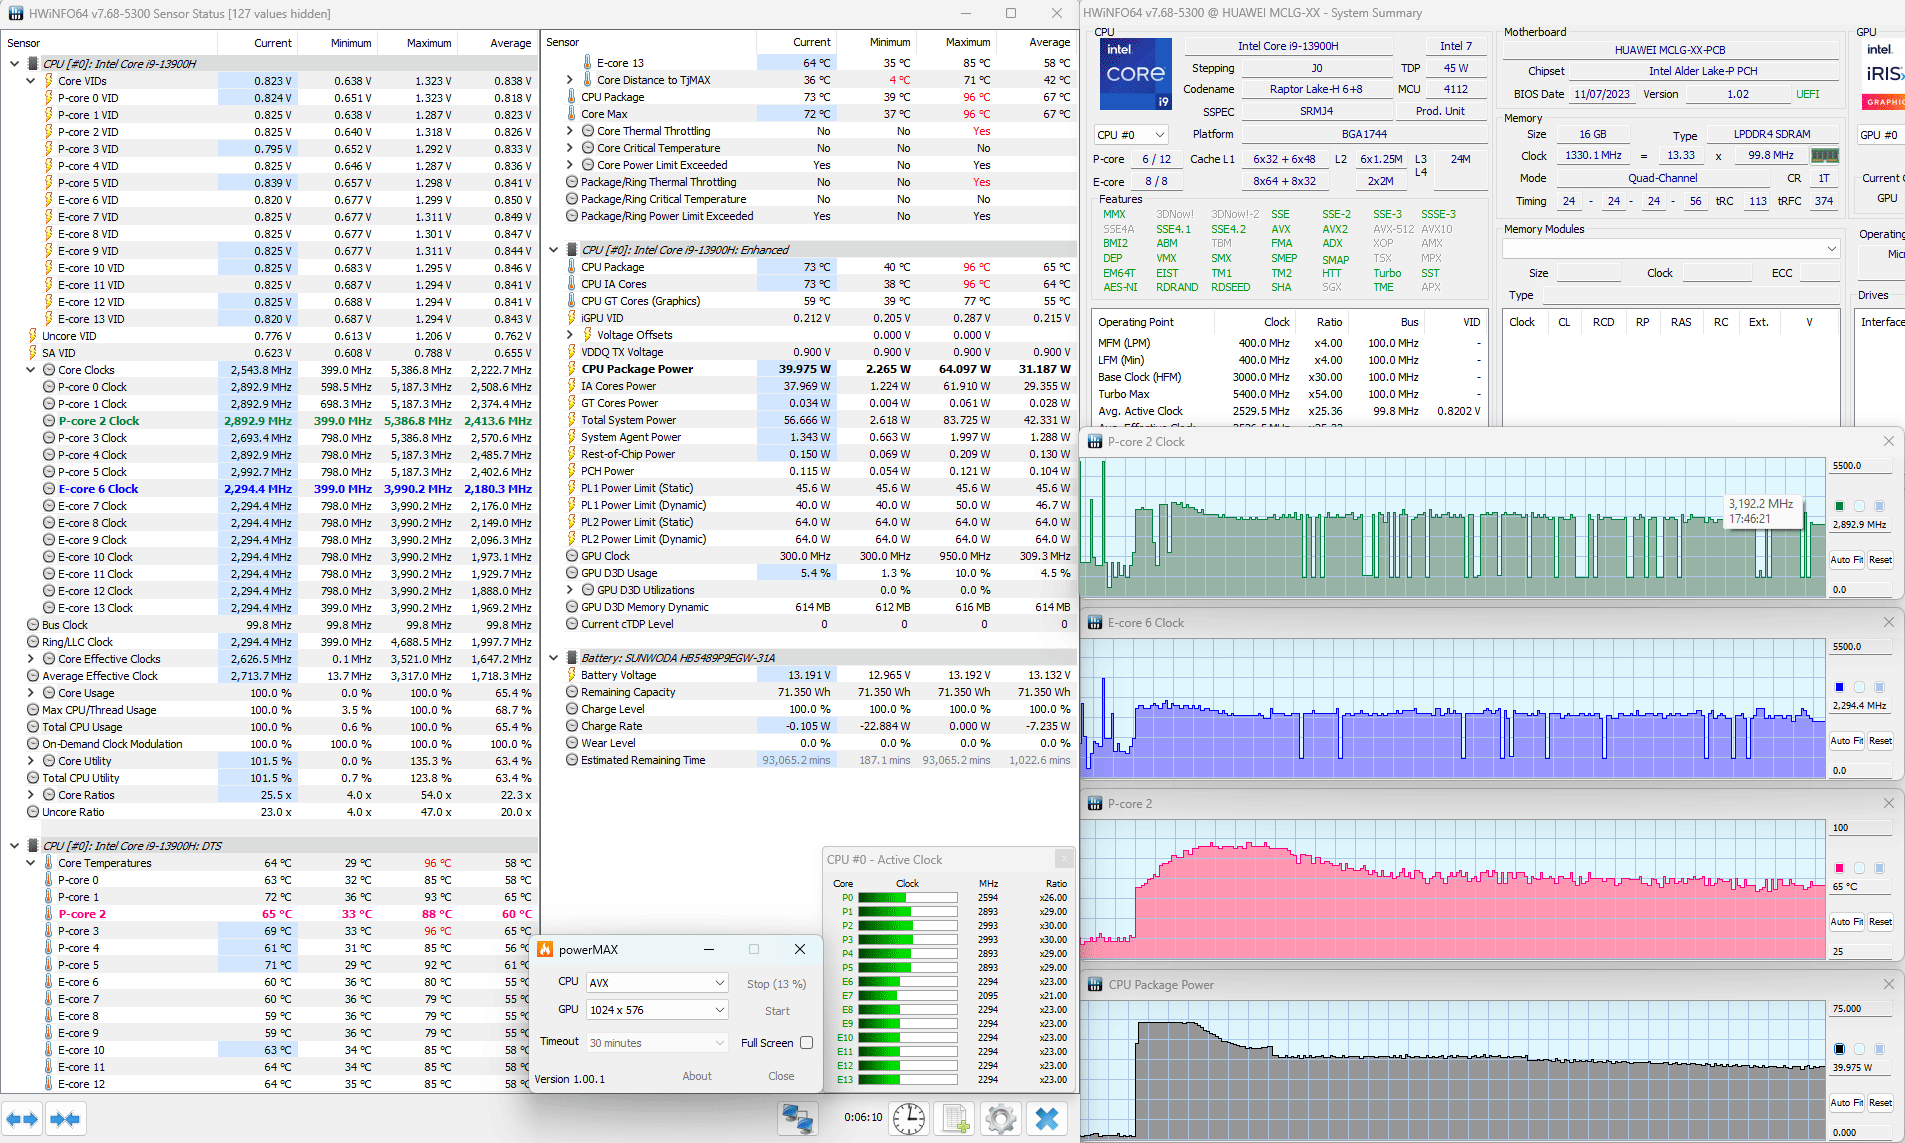Open the CPU test type dropdown showing AVX
The width and height of the screenshot is (1905, 1143).
[x=656, y=983]
